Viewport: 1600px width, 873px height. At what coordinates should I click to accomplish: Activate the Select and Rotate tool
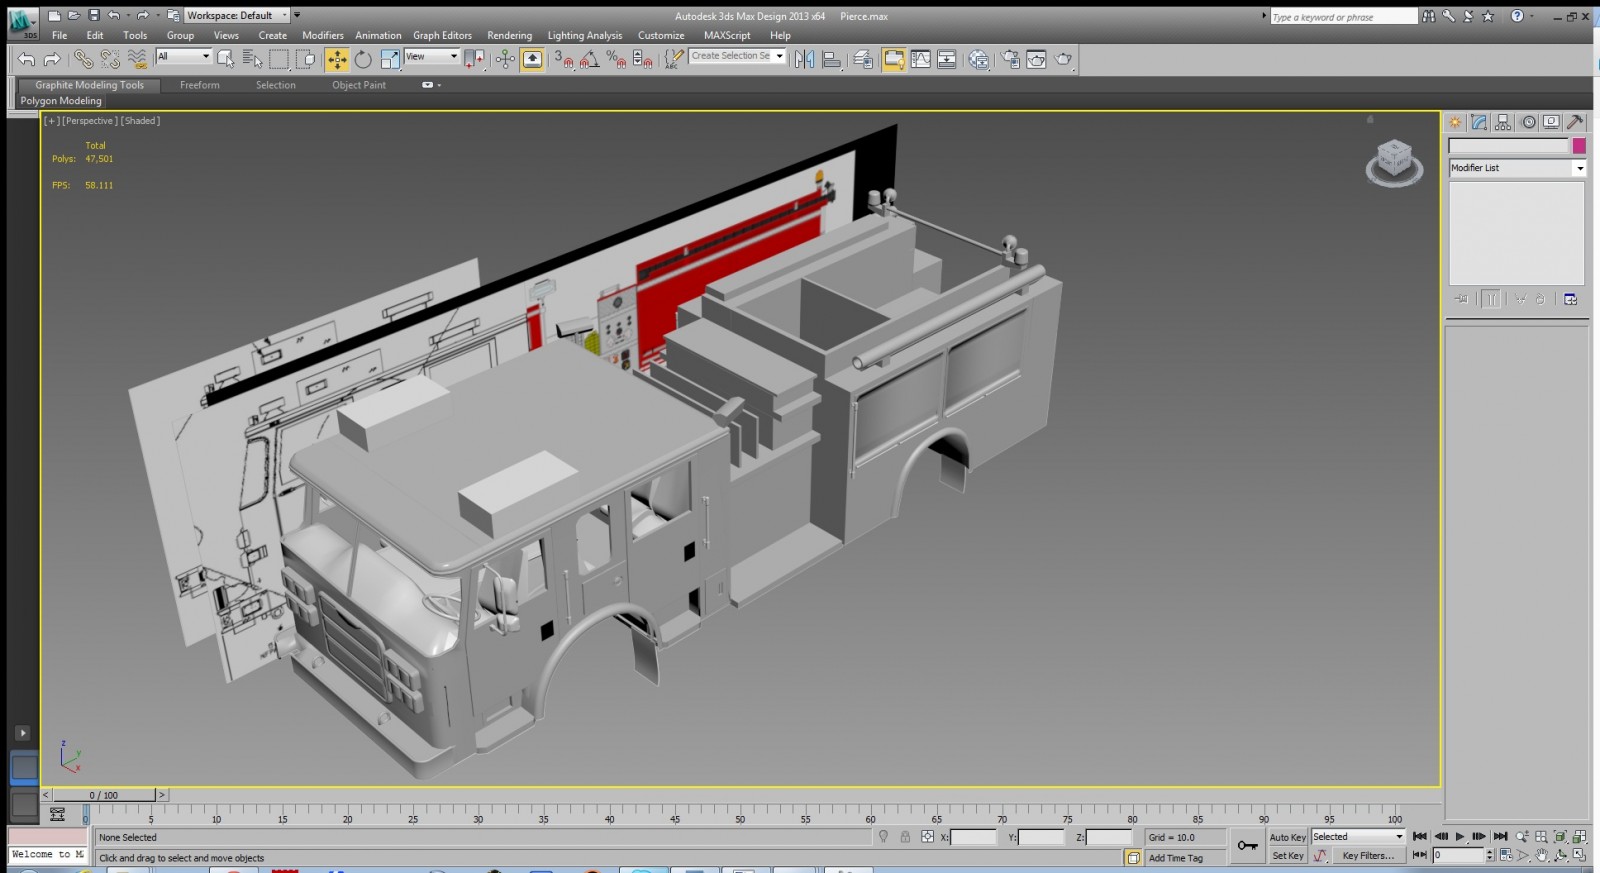[363, 60]
